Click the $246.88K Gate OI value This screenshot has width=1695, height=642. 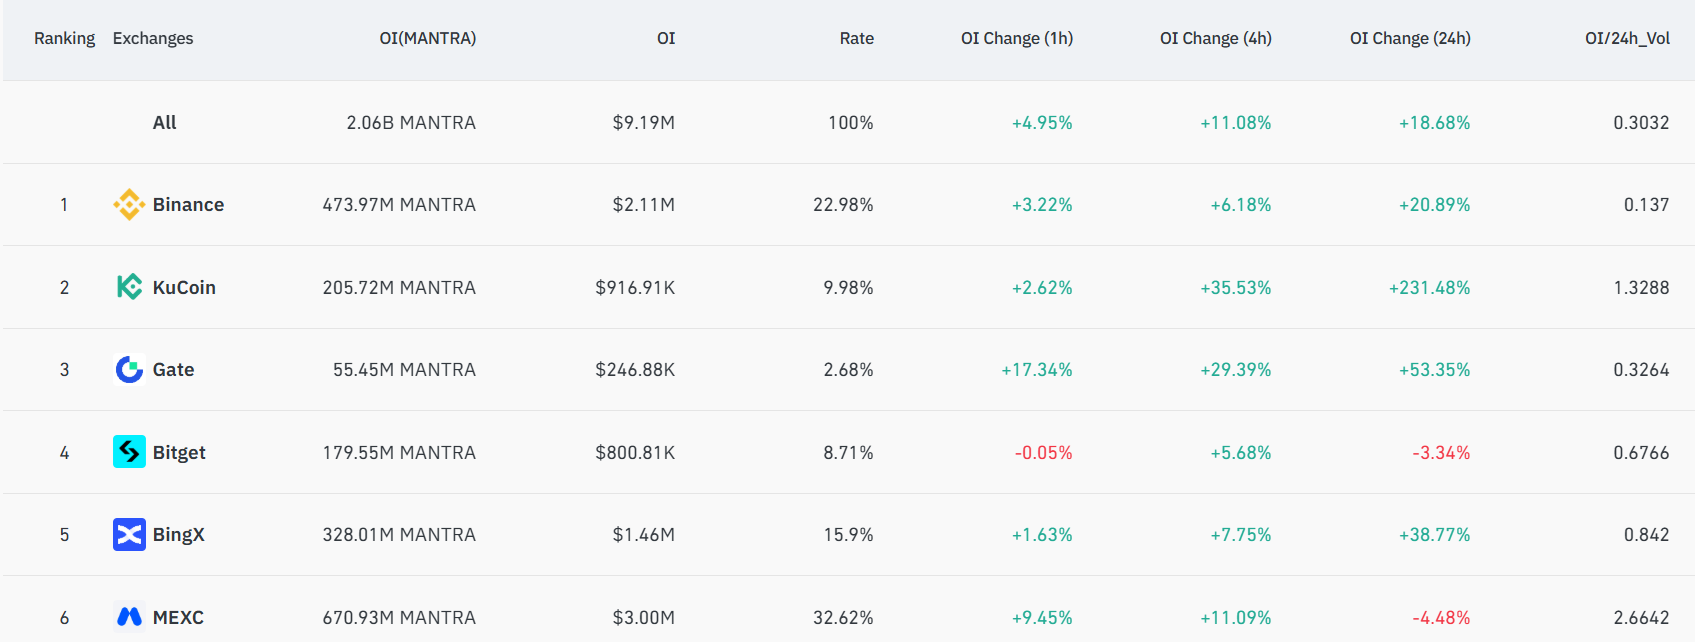tap(635, 370)
